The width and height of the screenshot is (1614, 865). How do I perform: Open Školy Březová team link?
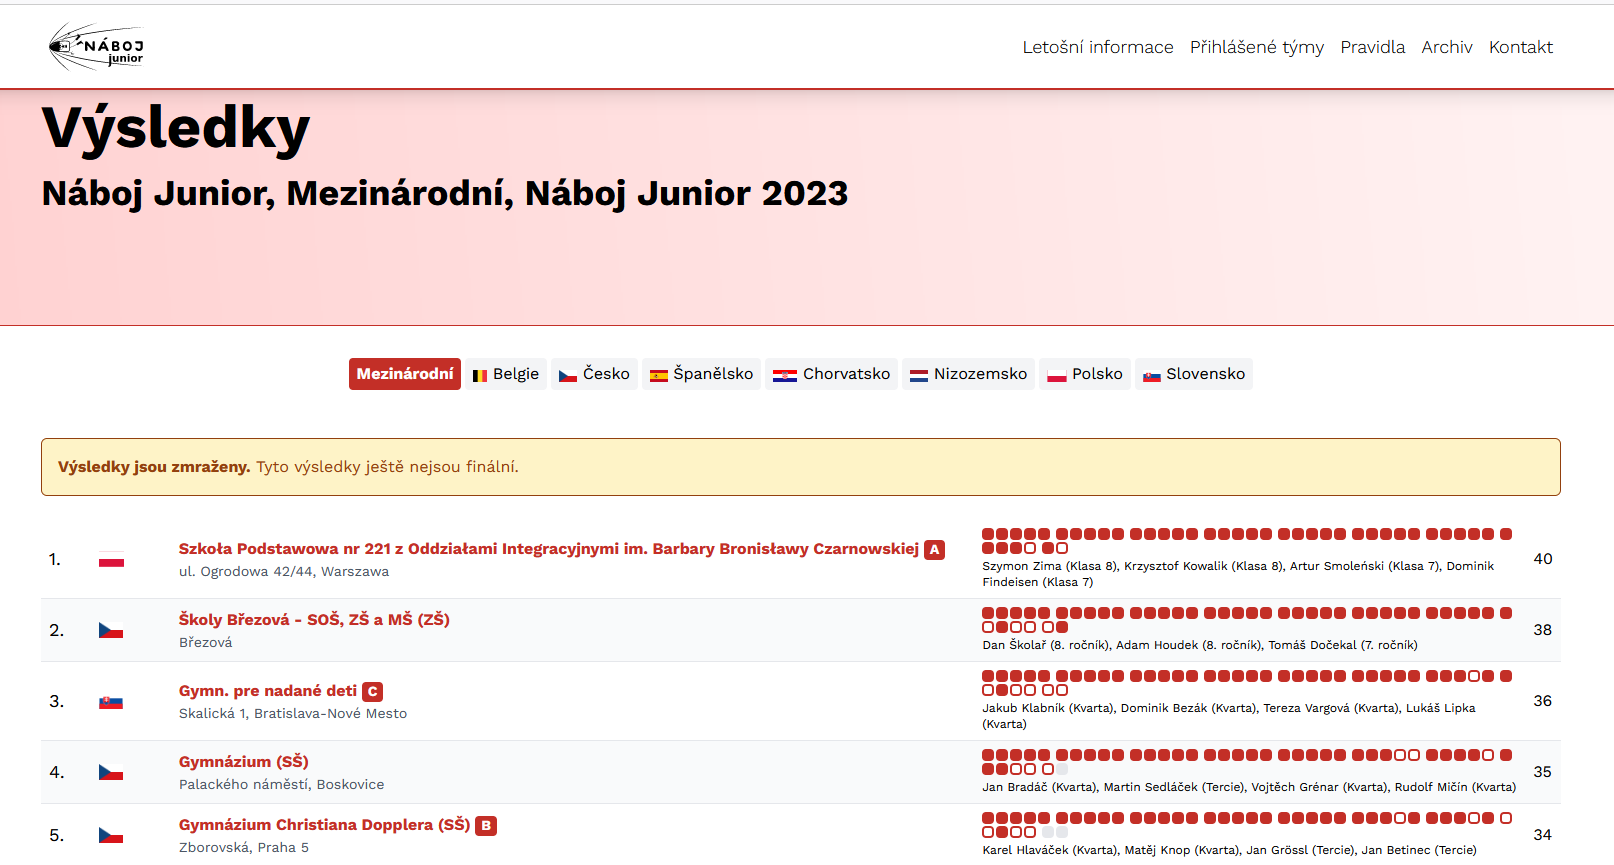coord(314,620)
